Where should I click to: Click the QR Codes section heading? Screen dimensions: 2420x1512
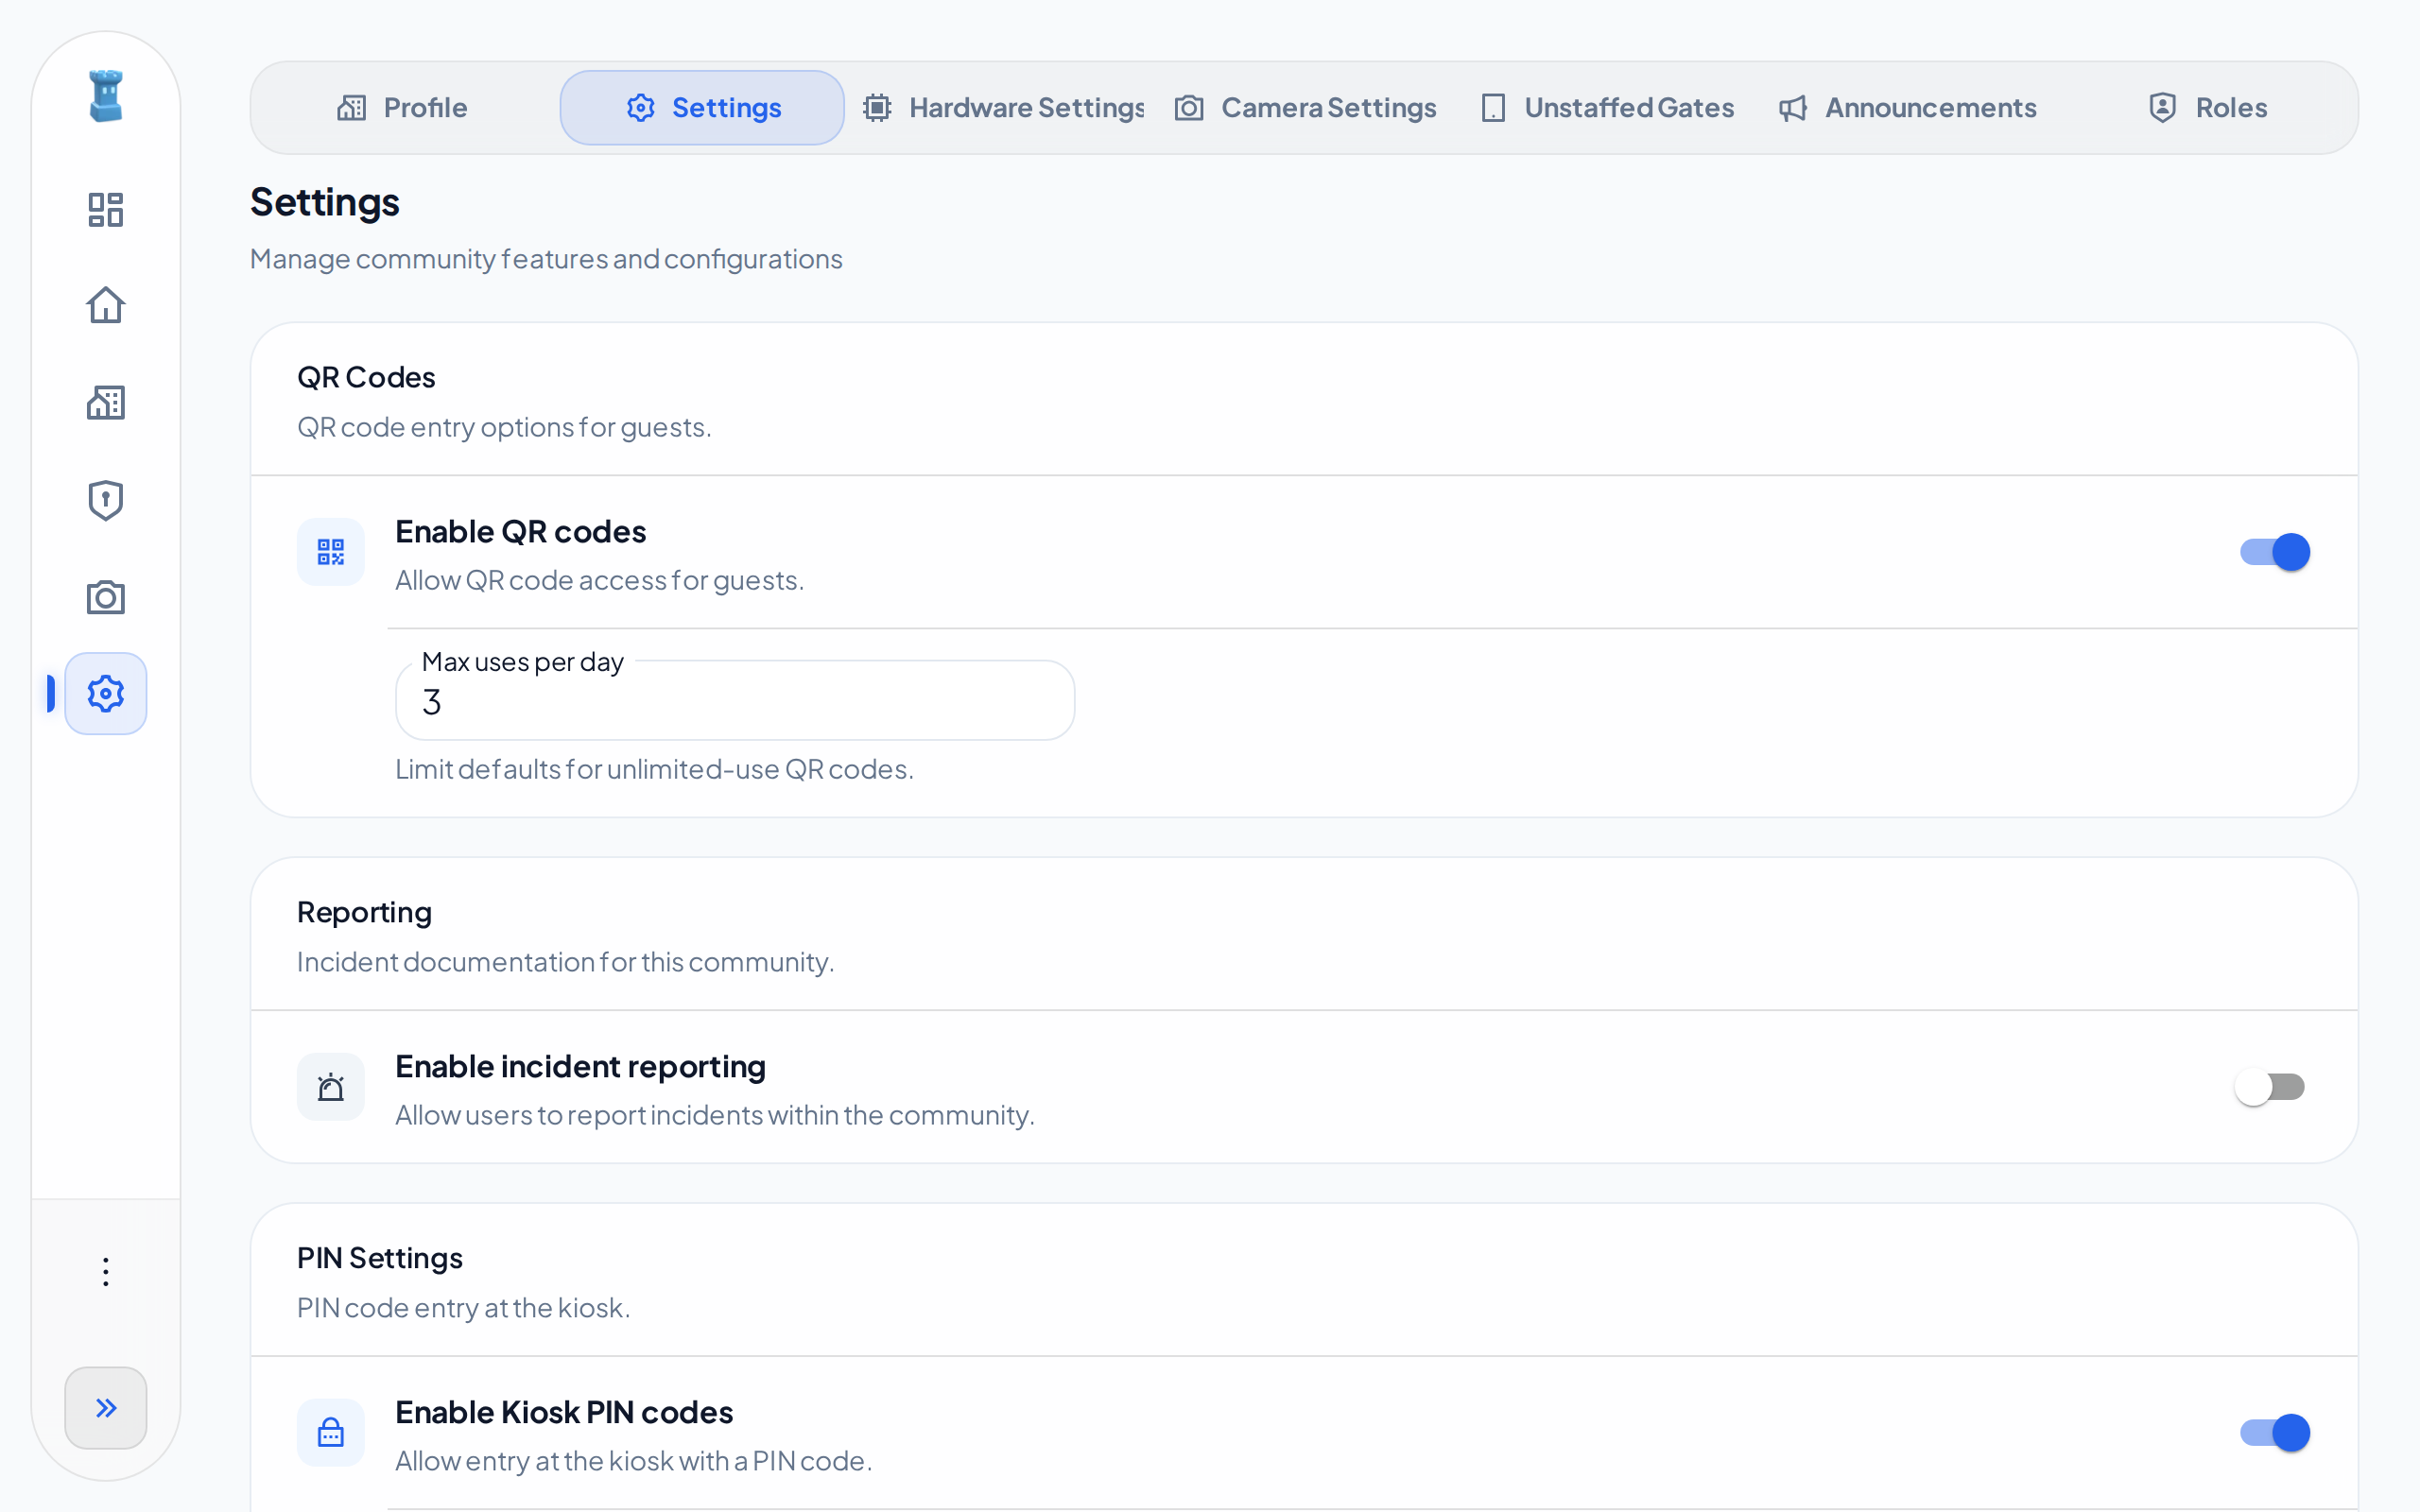click(x=366, y=377)
